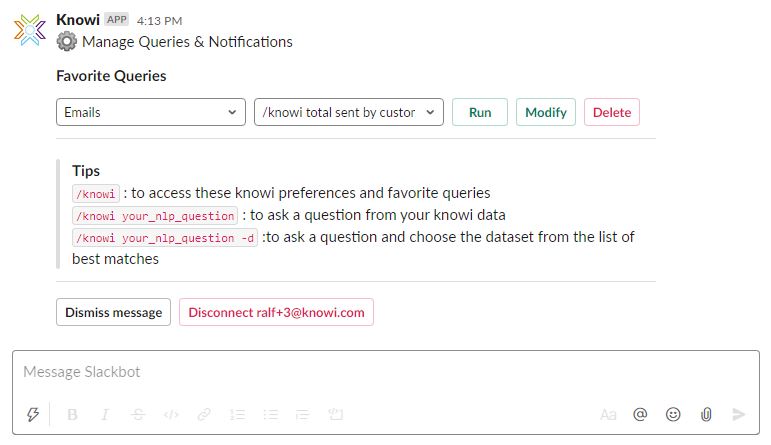Toggle italic text formatting

[x=105, y=414]
